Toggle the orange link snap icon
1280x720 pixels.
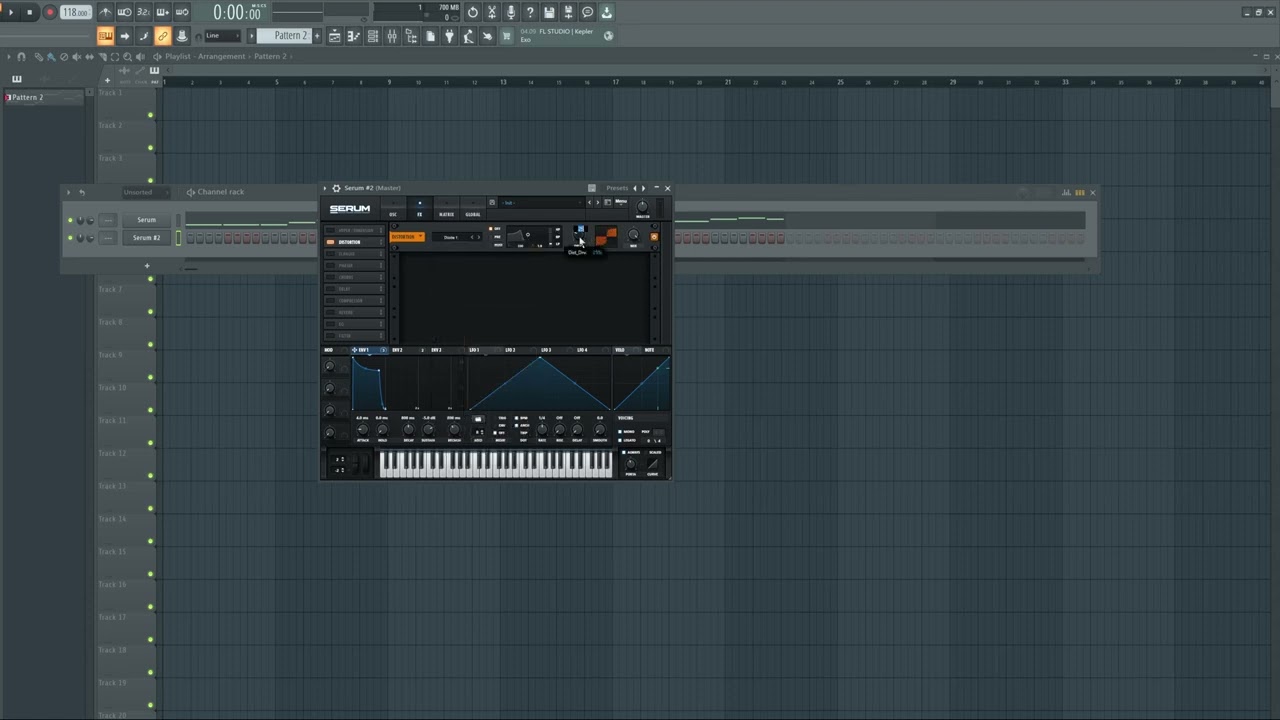pyautogui.click(x=162, y=36)
